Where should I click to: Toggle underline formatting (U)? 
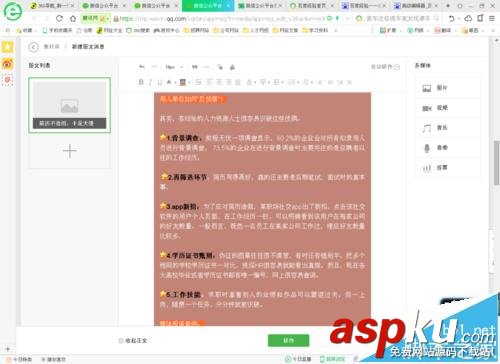[x=160, y=82]
